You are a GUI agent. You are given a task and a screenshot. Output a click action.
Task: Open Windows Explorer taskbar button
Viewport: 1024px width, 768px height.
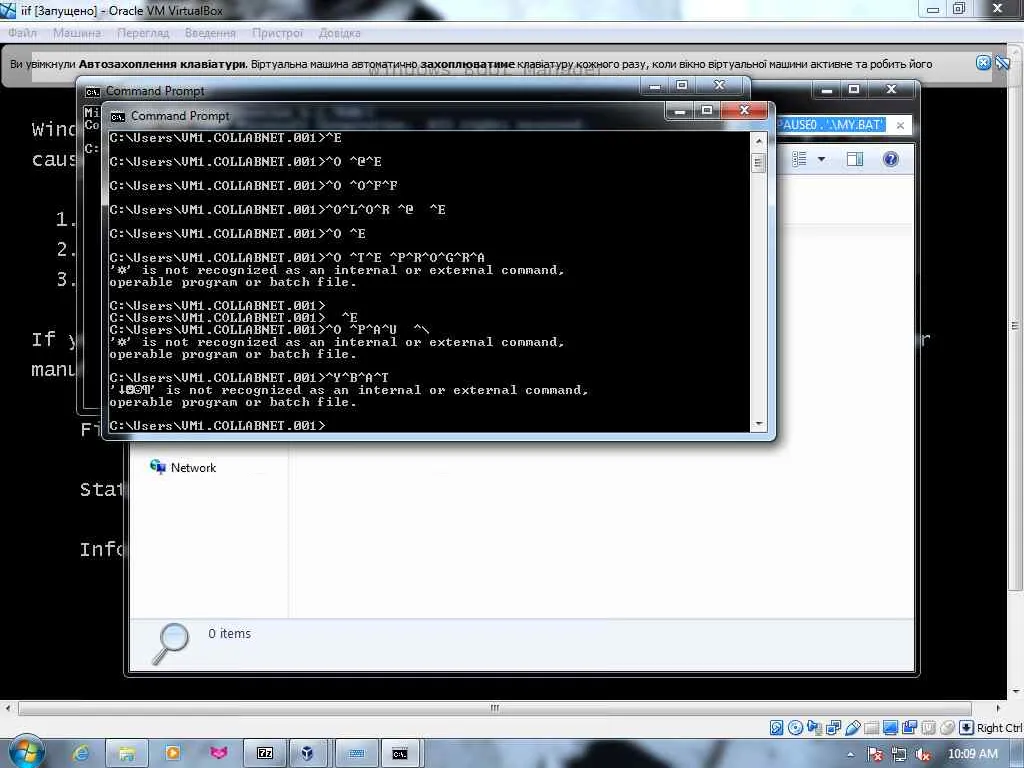(x=127, y=754)
